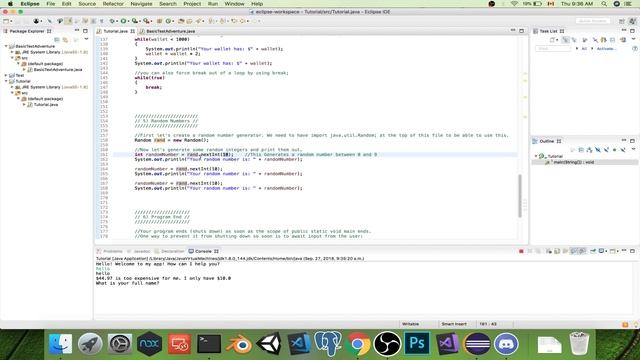Click the Debug toolbar button
This screenshot has height=360, width=640.
click(x=112, y=21)
